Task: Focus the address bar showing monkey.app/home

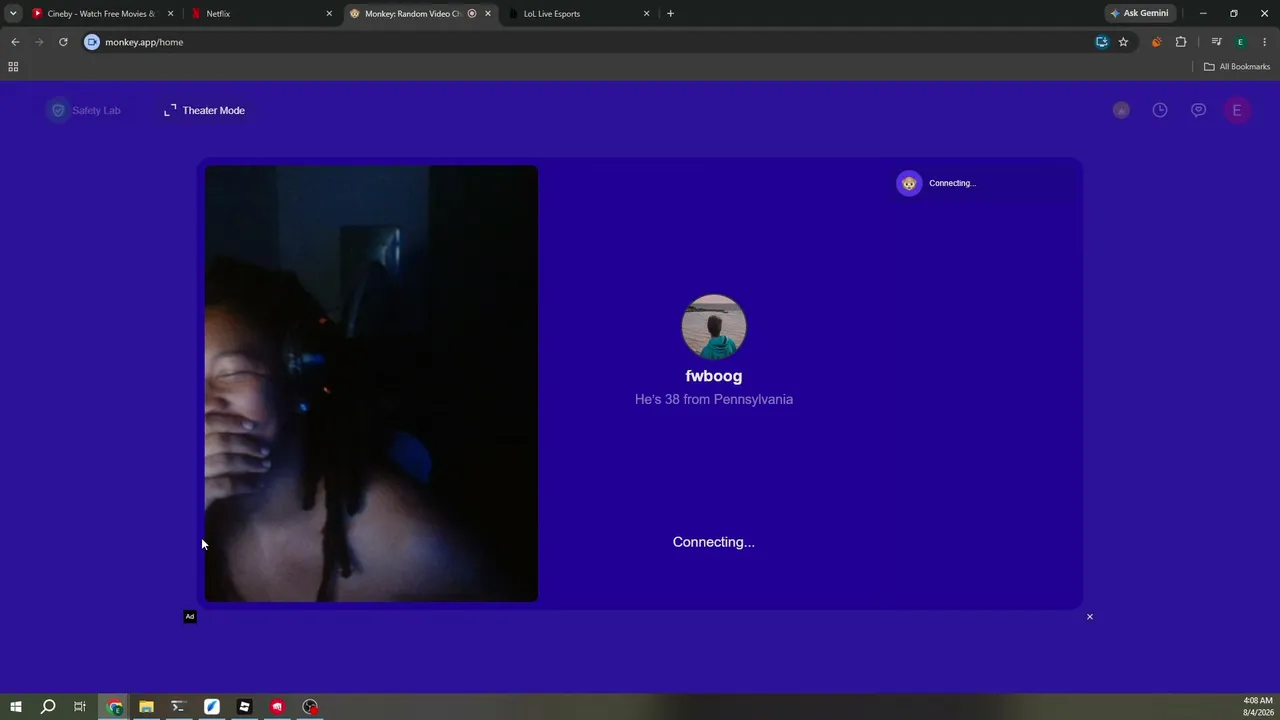Action: [x=590, y=42]
